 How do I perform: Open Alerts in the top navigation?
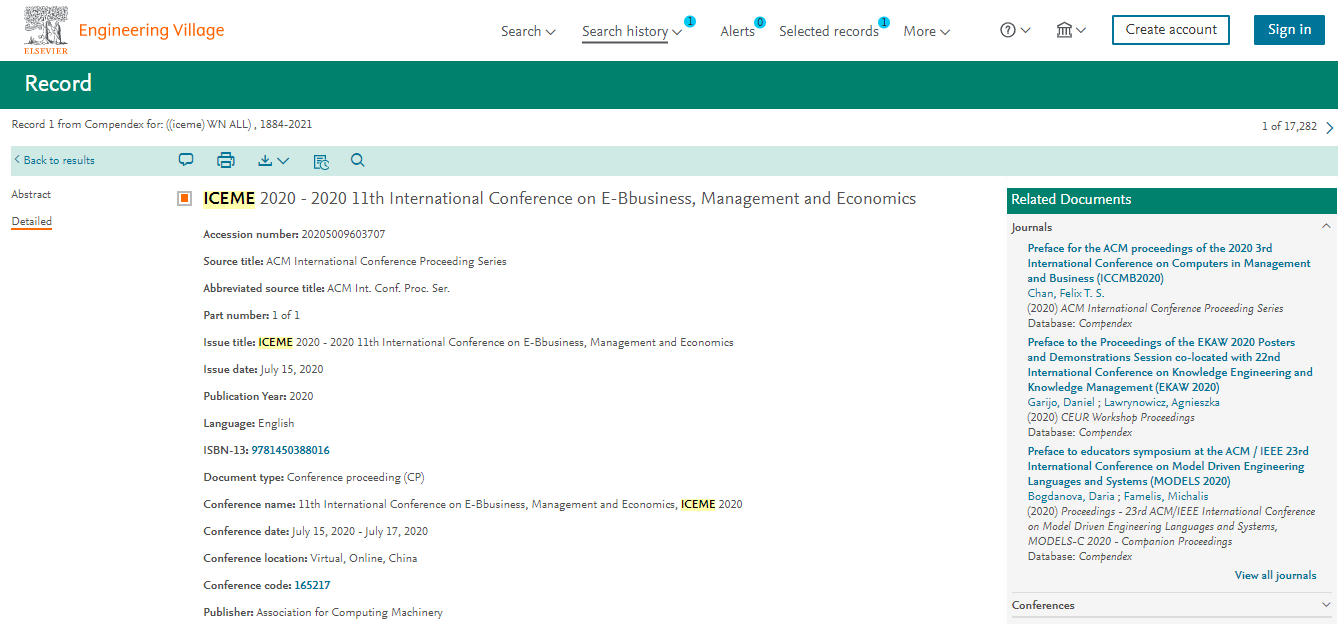(x=738, y=31)
